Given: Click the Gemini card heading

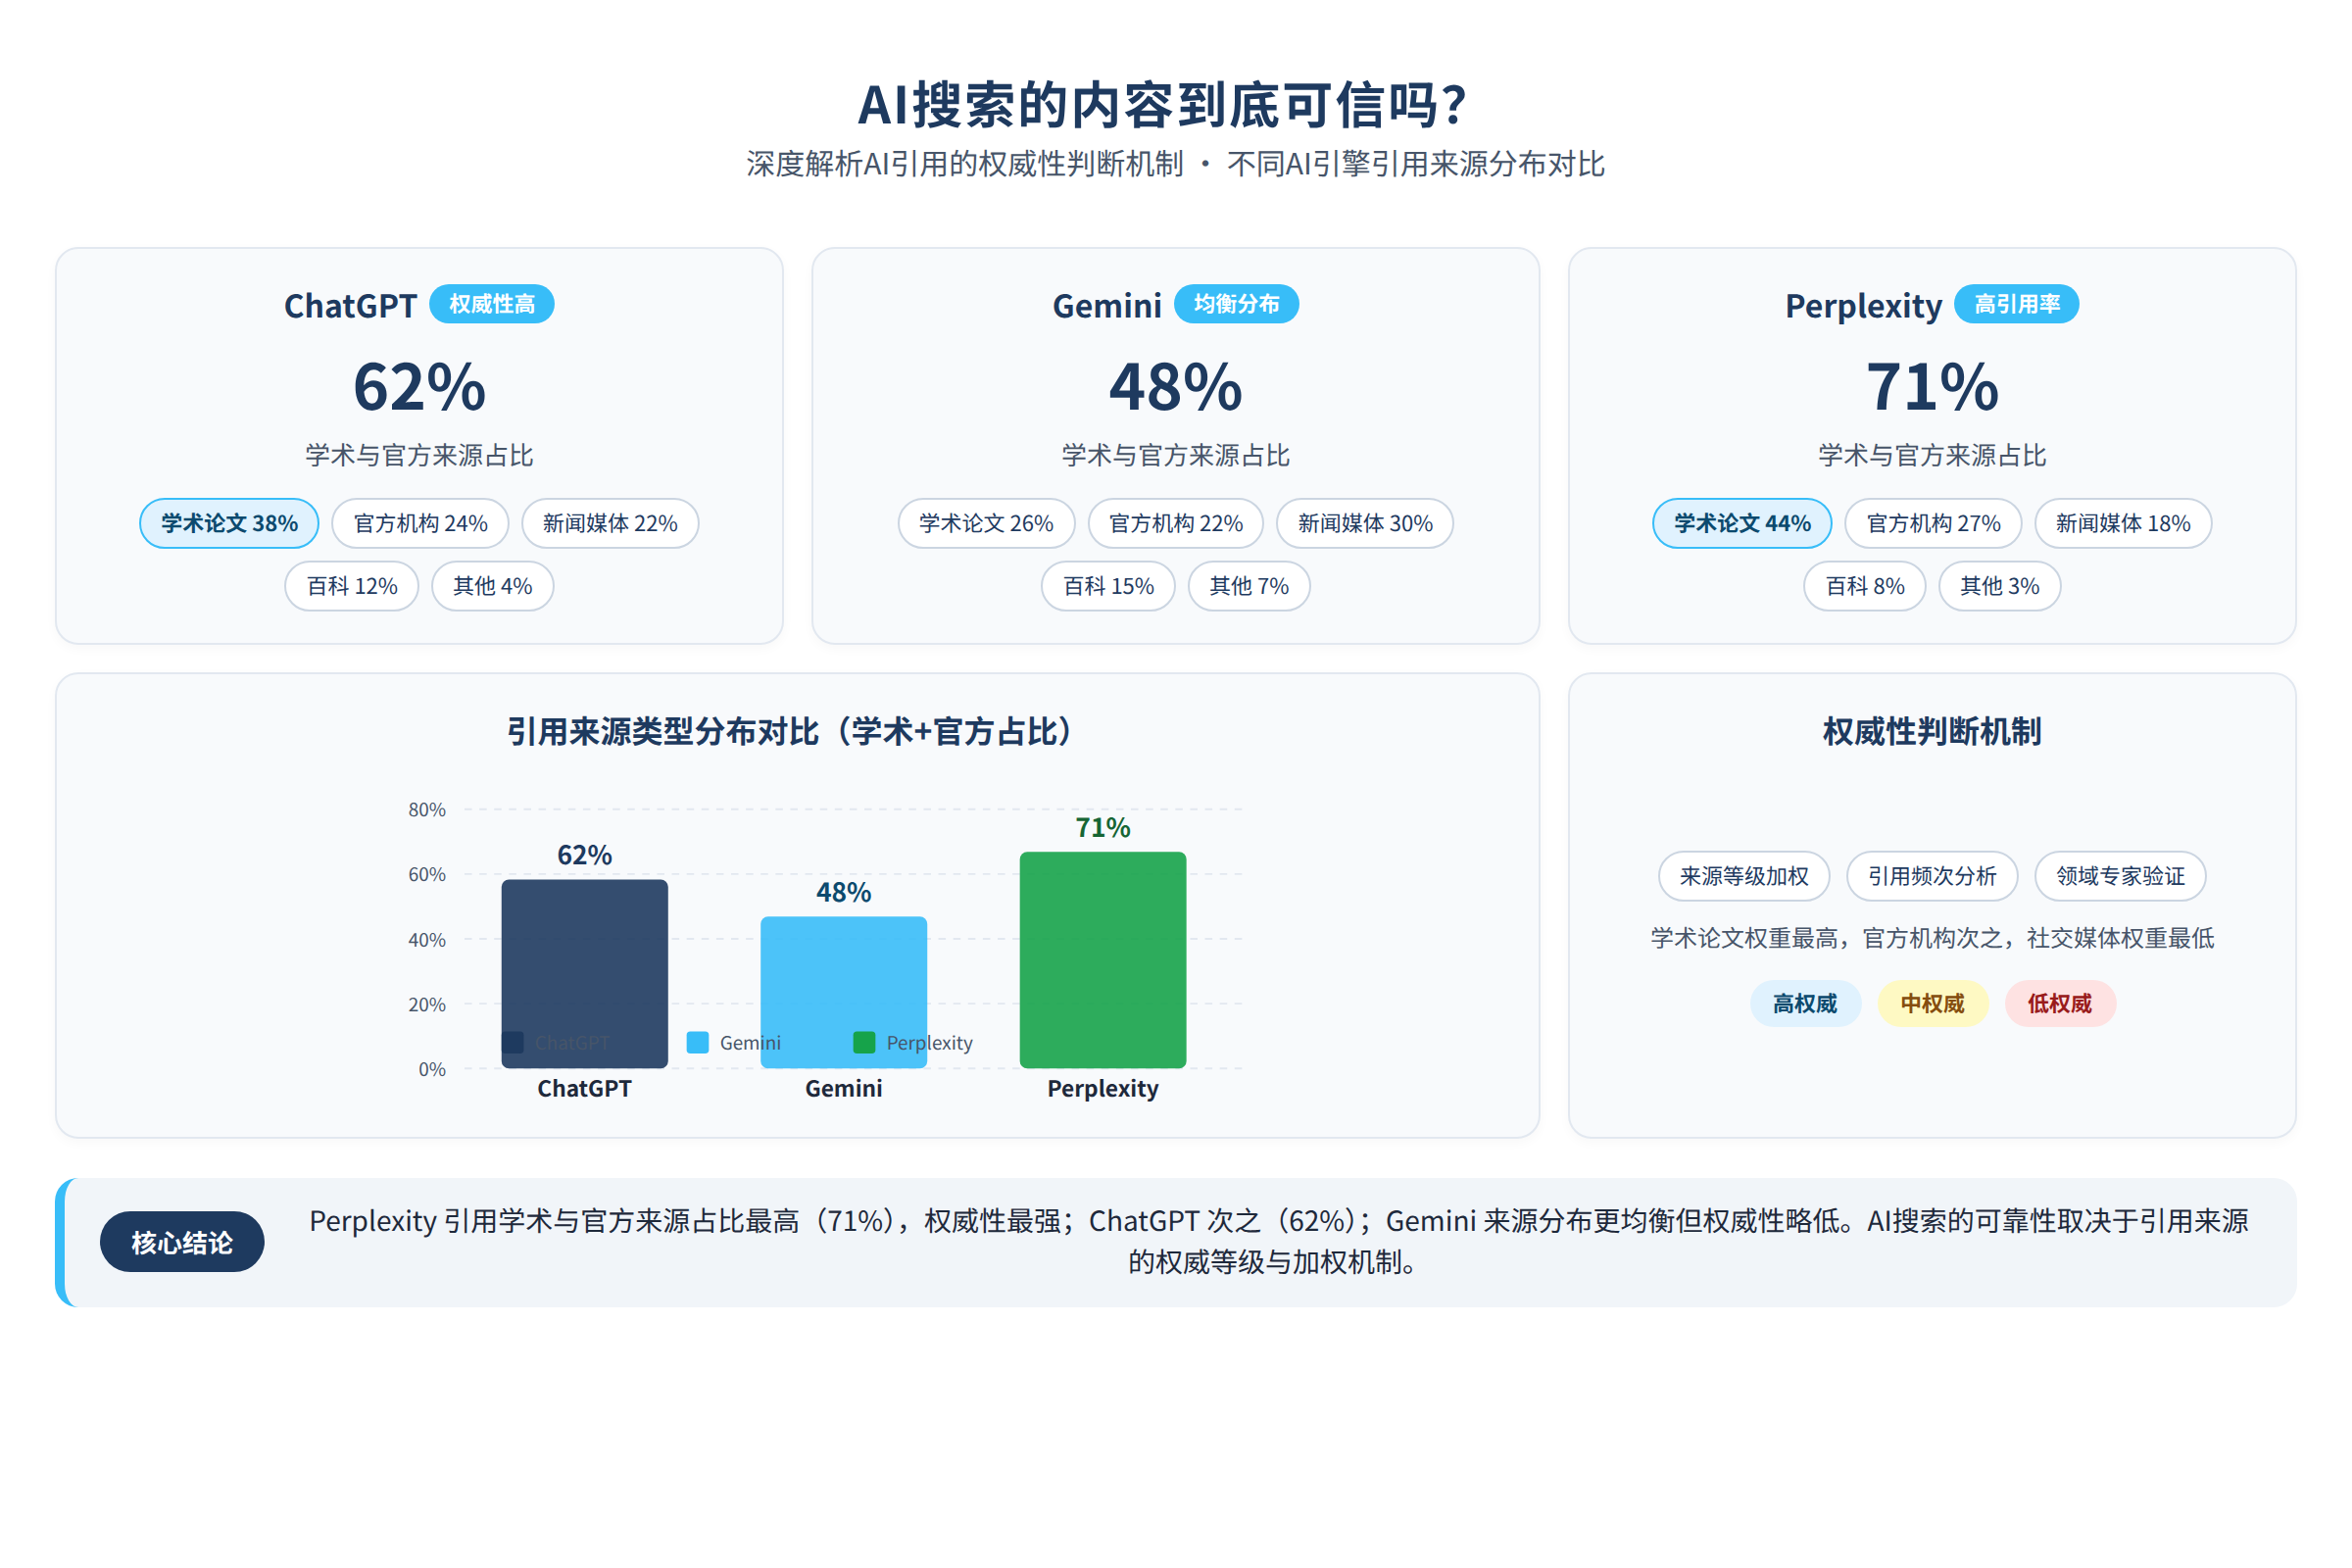Looking at the screenshot, I should tap(1107, 305).
